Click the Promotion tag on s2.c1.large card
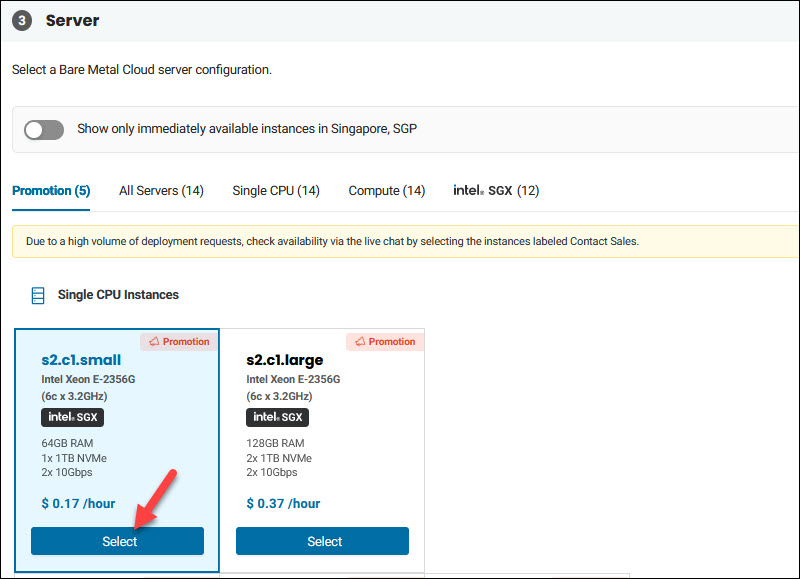 point(385,342)
